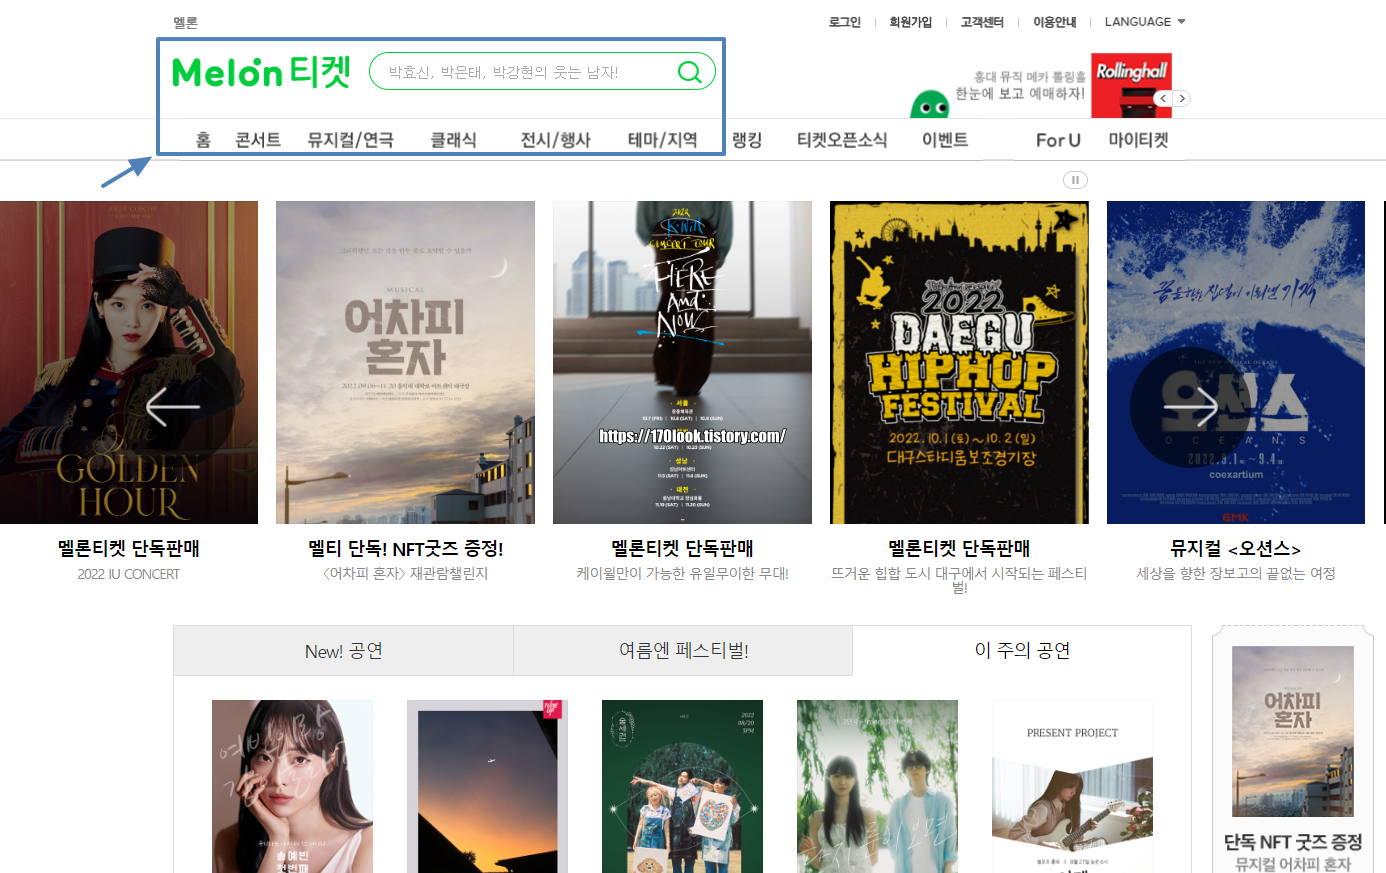Click the 뮤지컬 <오션스> title

tap(1236, 548)
